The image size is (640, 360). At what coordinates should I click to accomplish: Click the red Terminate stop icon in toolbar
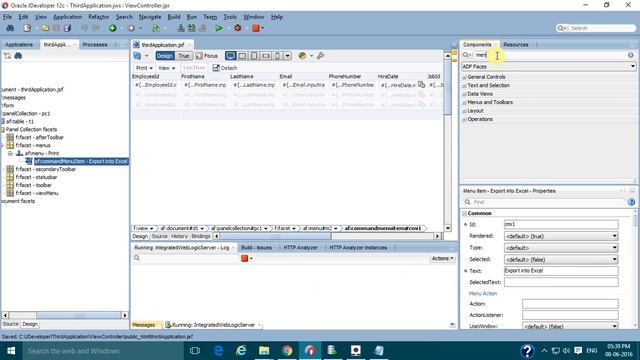coord(256,28)
